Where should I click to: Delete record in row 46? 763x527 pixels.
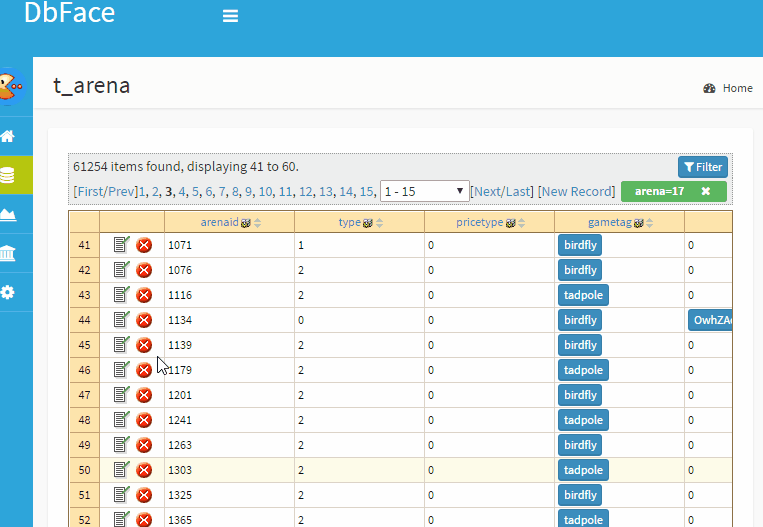click(144, 370)
